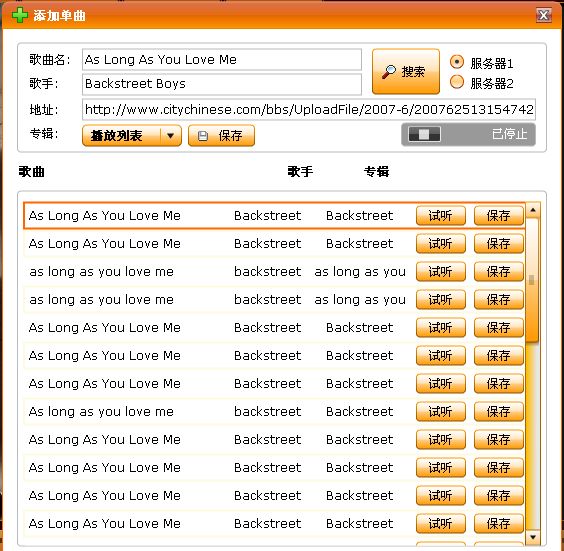Screen dimensions: 564x551
Task: Open the 播放列表 album dropdown arrow
Action: point(170,136)
